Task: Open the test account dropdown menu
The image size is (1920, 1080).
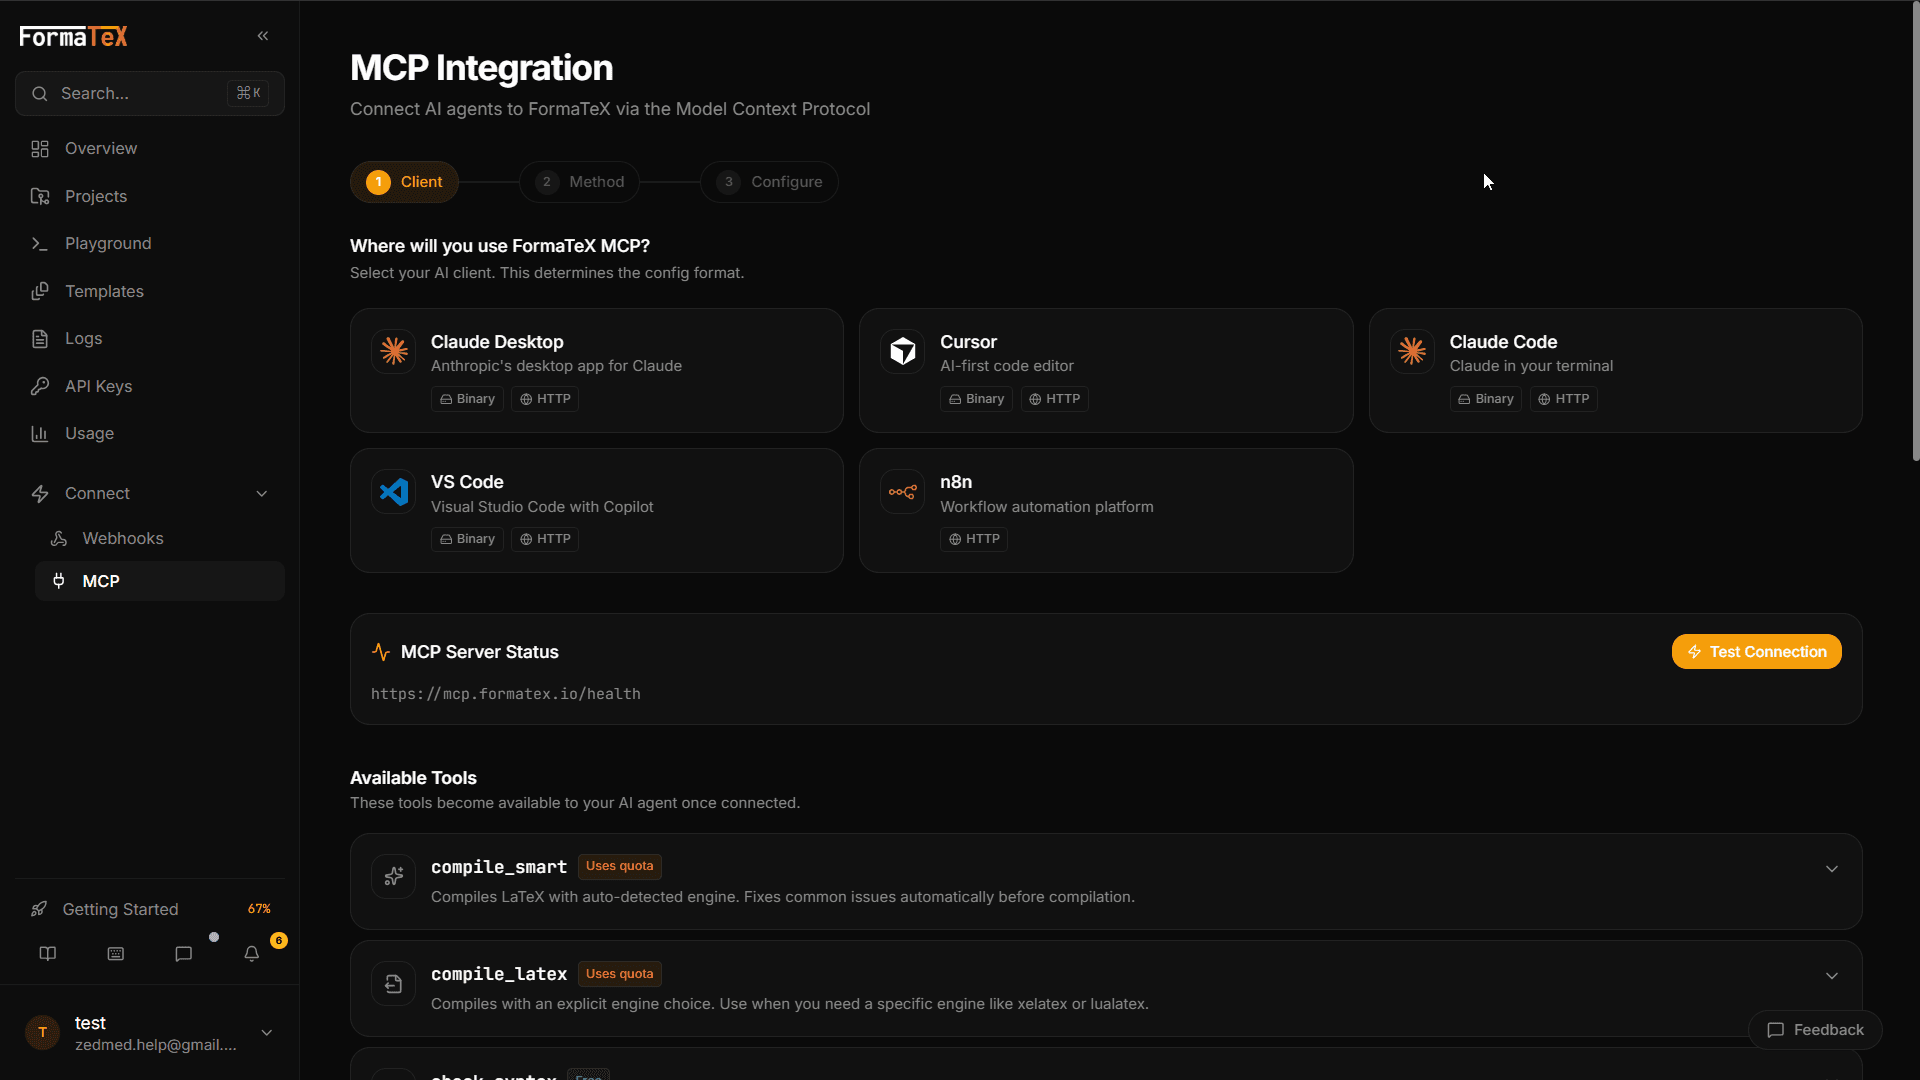Action: [267, 1033]
